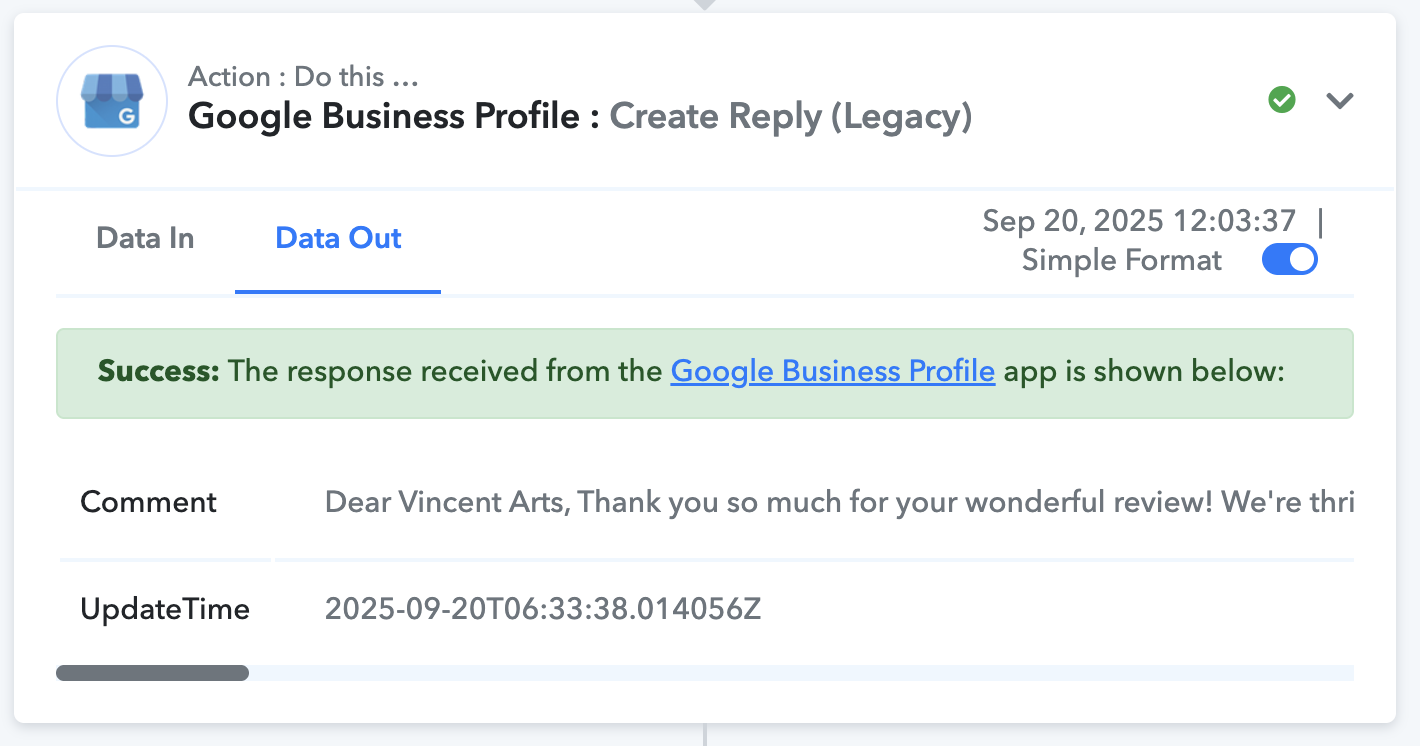
Task: Switch to the Data In tab
Action: click(145, 238)
